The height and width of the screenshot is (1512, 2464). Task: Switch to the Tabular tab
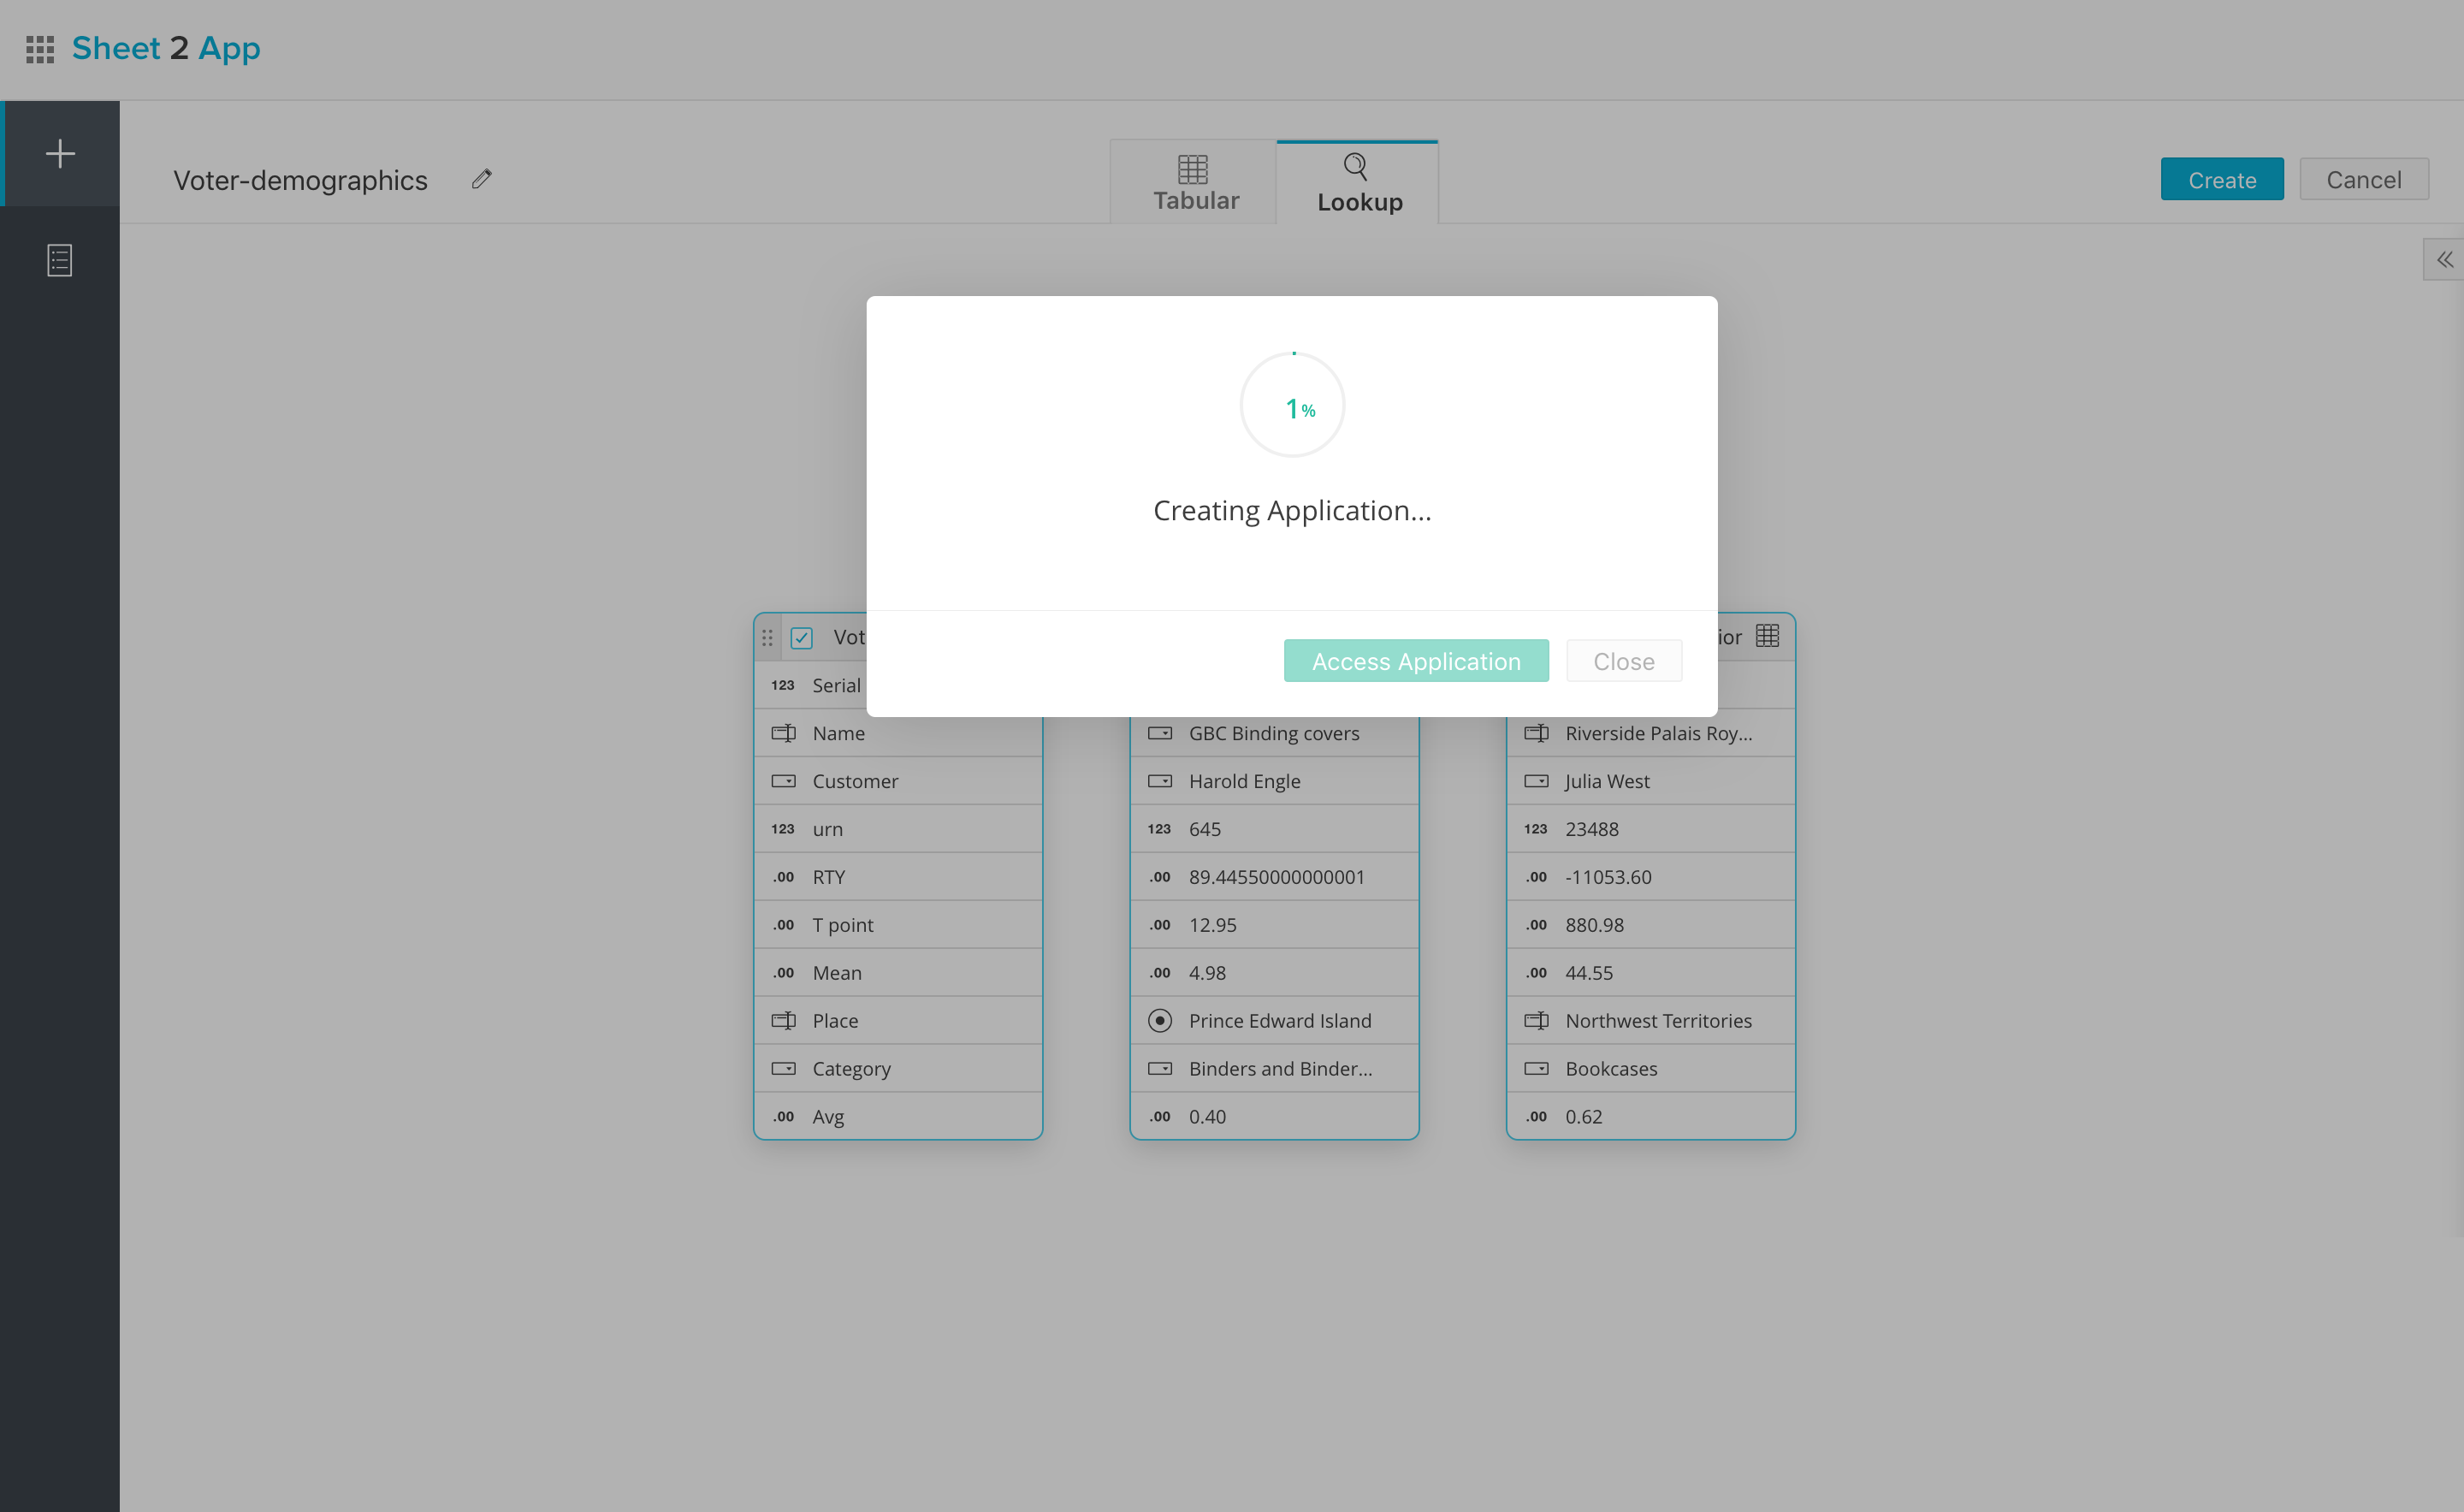[1195, 183]
